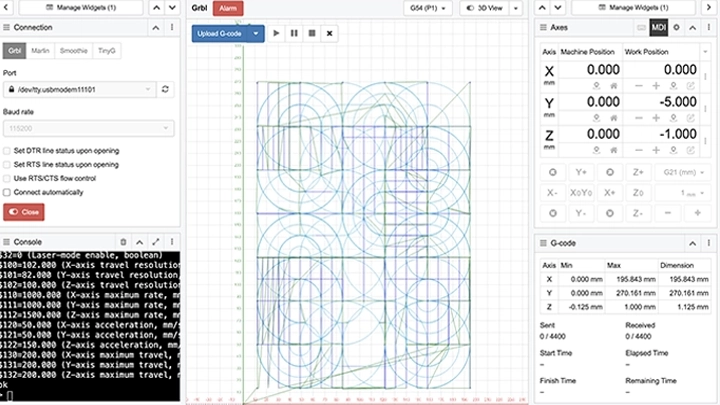
Task: Clear the Console with trash icon
Action: (x=123, y=242)
